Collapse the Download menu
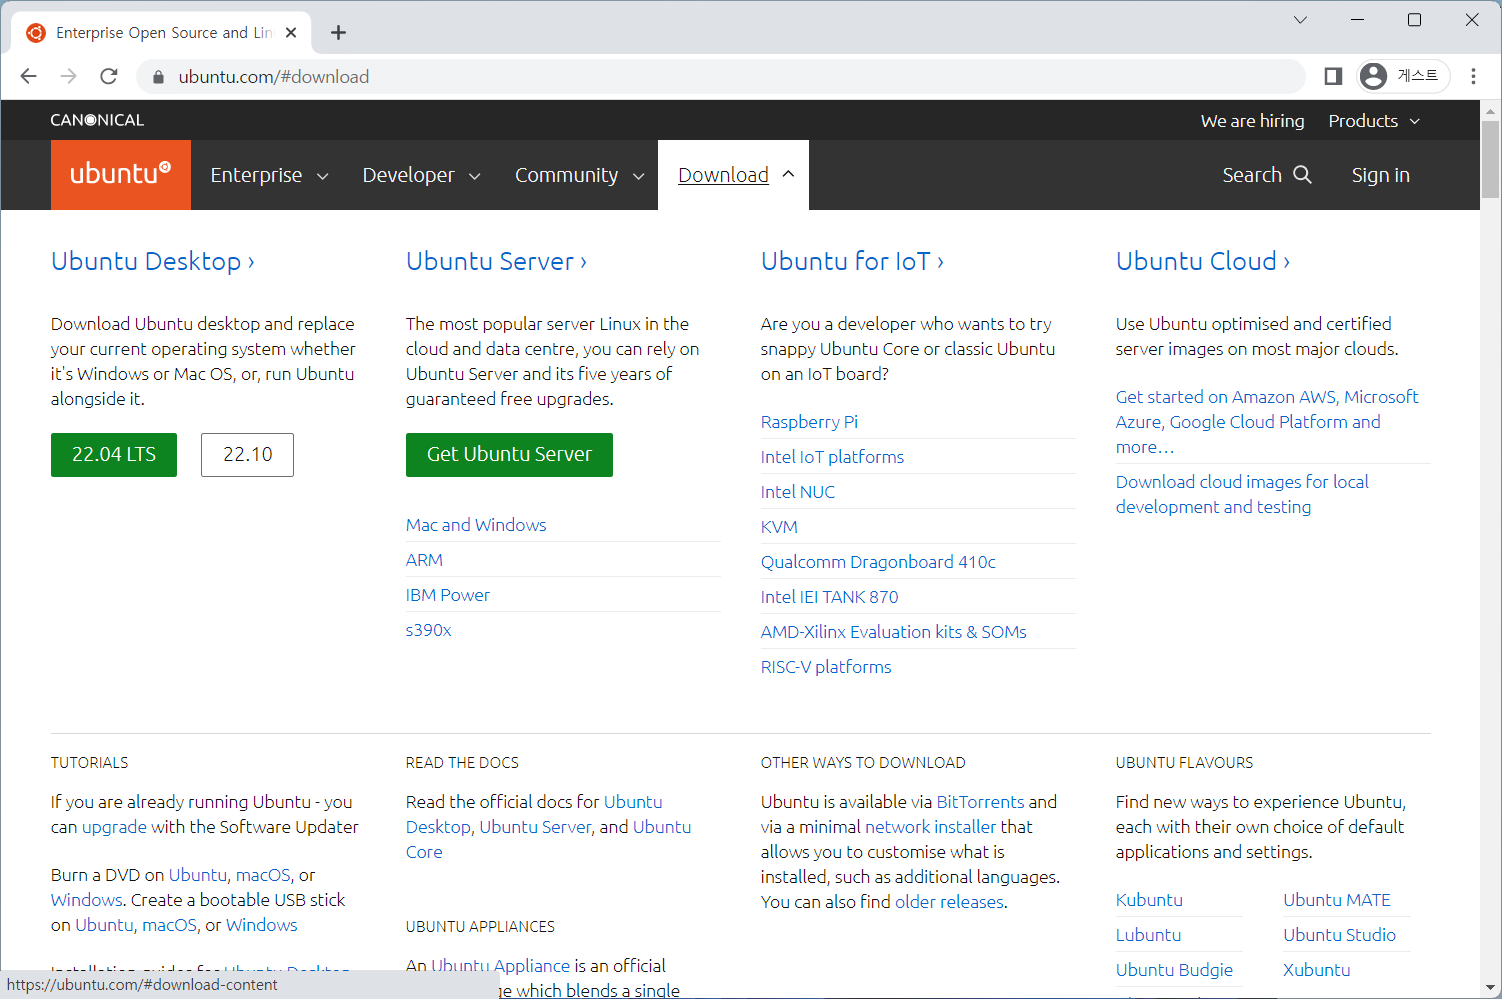 735,176
